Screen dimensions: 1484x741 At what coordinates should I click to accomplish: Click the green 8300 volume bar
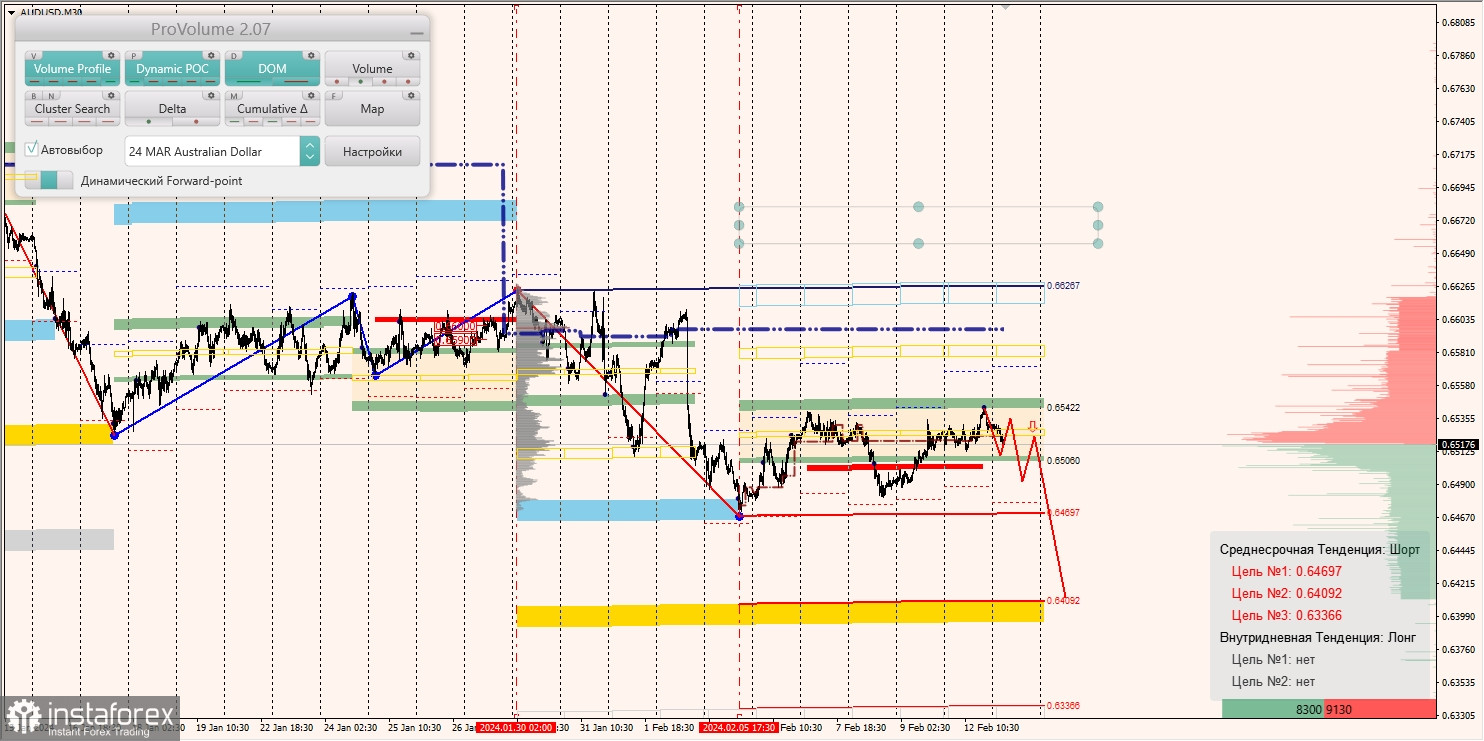(1273, 709)
